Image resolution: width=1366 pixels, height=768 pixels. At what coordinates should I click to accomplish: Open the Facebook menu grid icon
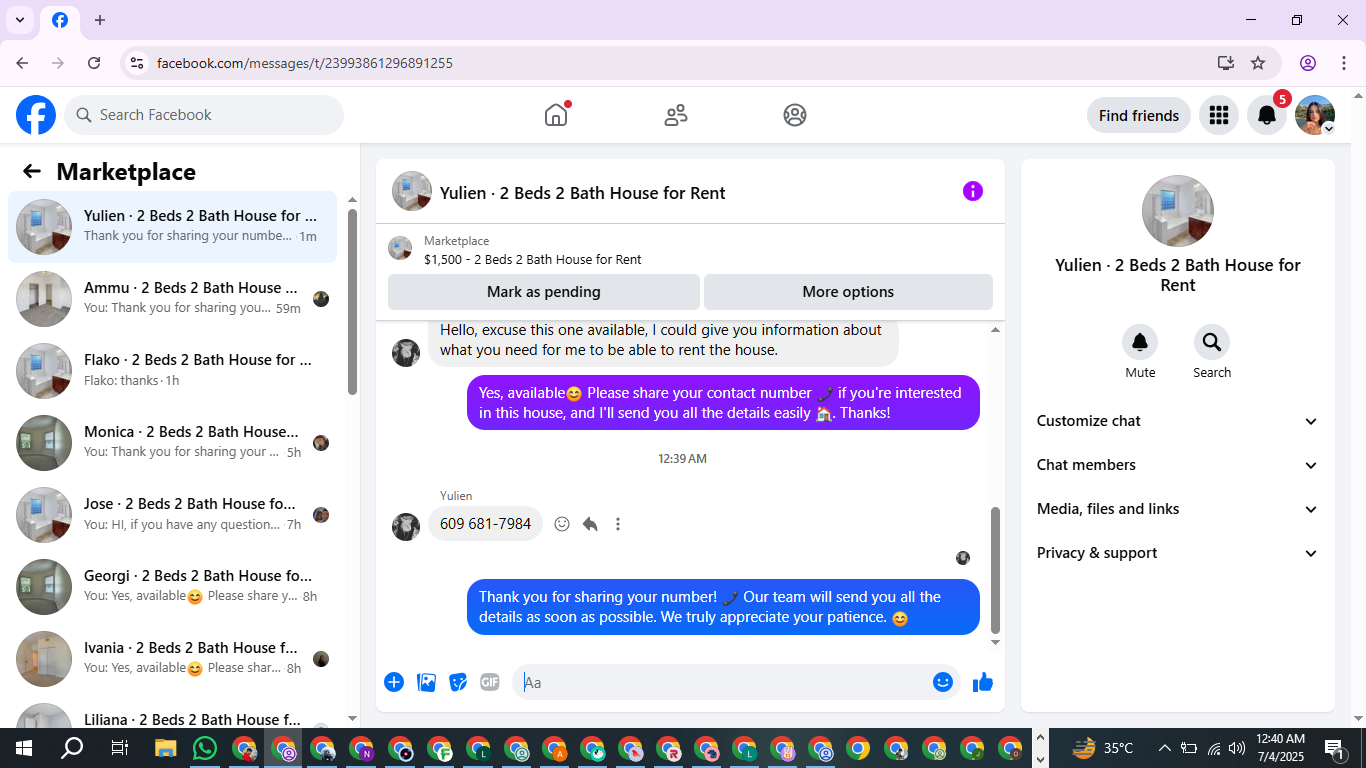(1218, 115)
